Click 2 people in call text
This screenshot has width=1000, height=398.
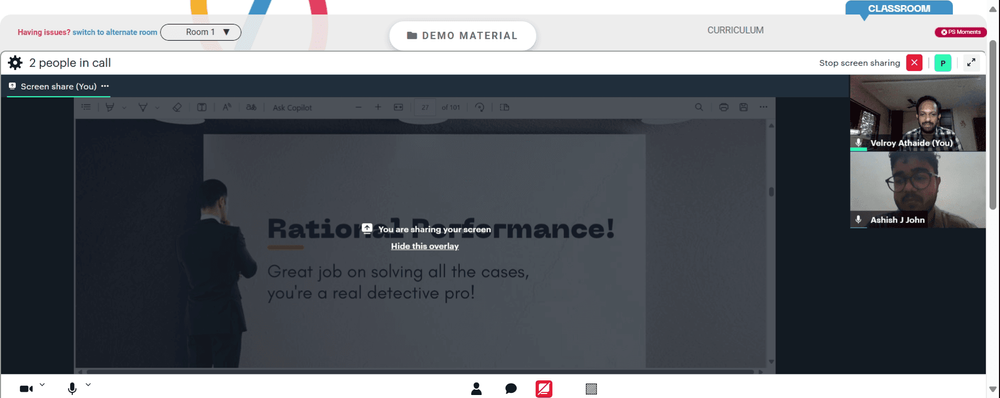click(x=70, y=63)
